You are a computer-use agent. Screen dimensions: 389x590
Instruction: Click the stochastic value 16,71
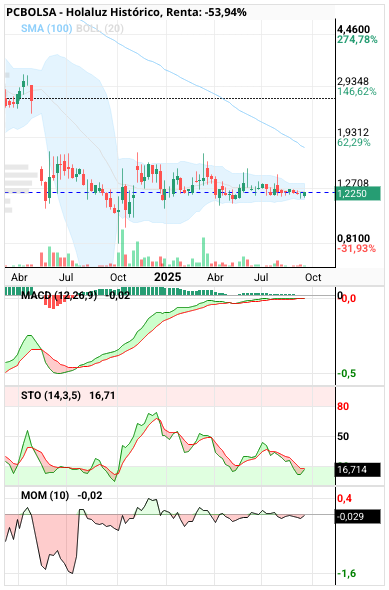(x=102, y=396)
